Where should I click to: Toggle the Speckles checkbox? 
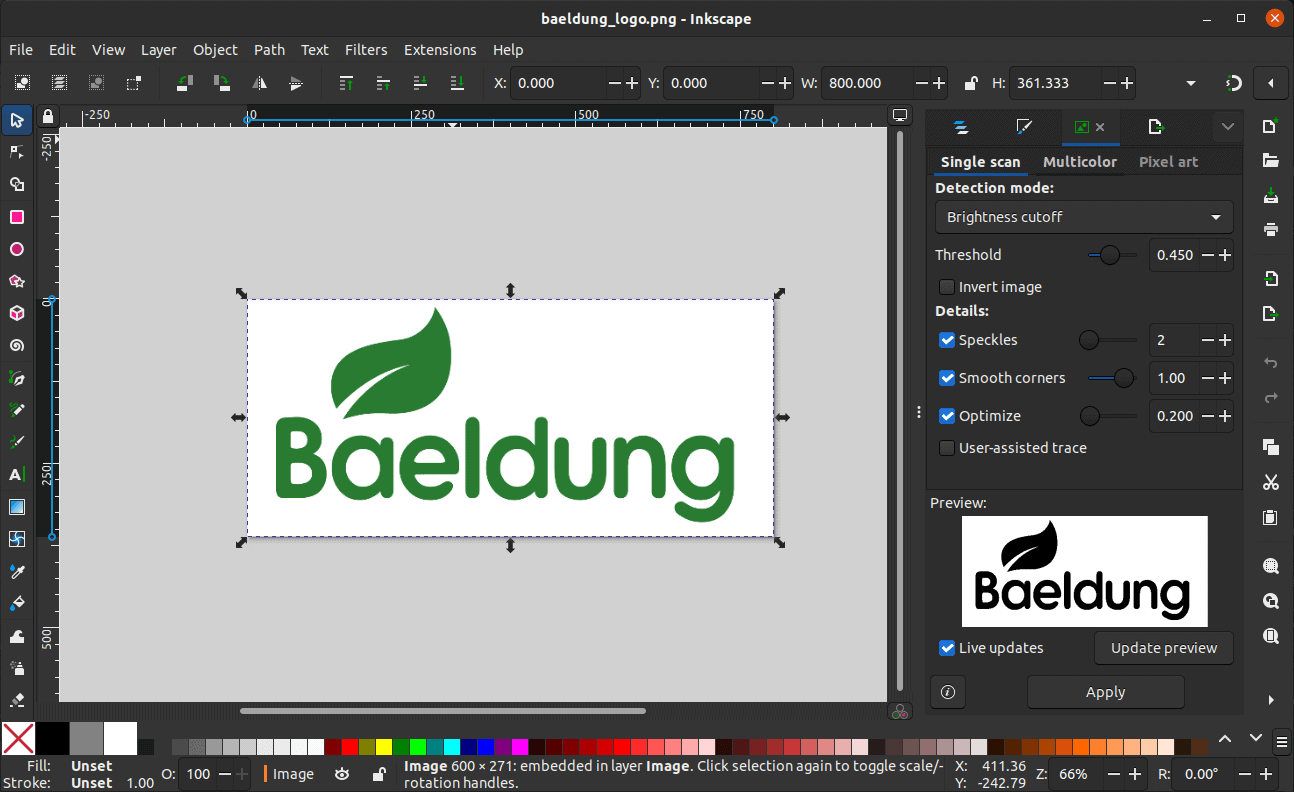[x=946, y=340]
